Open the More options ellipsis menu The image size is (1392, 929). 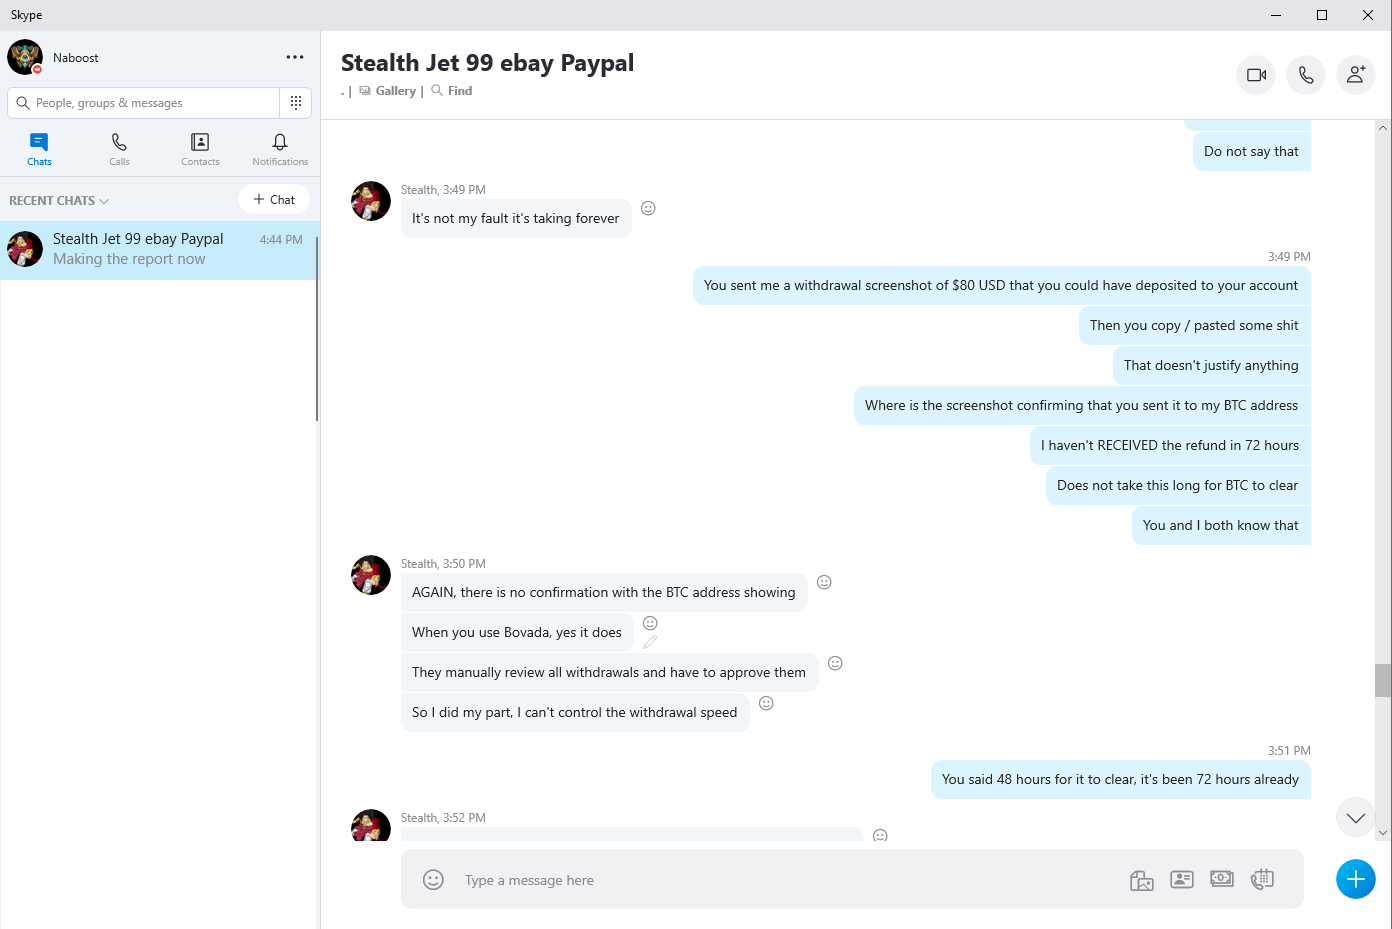[x=295, y=57]
